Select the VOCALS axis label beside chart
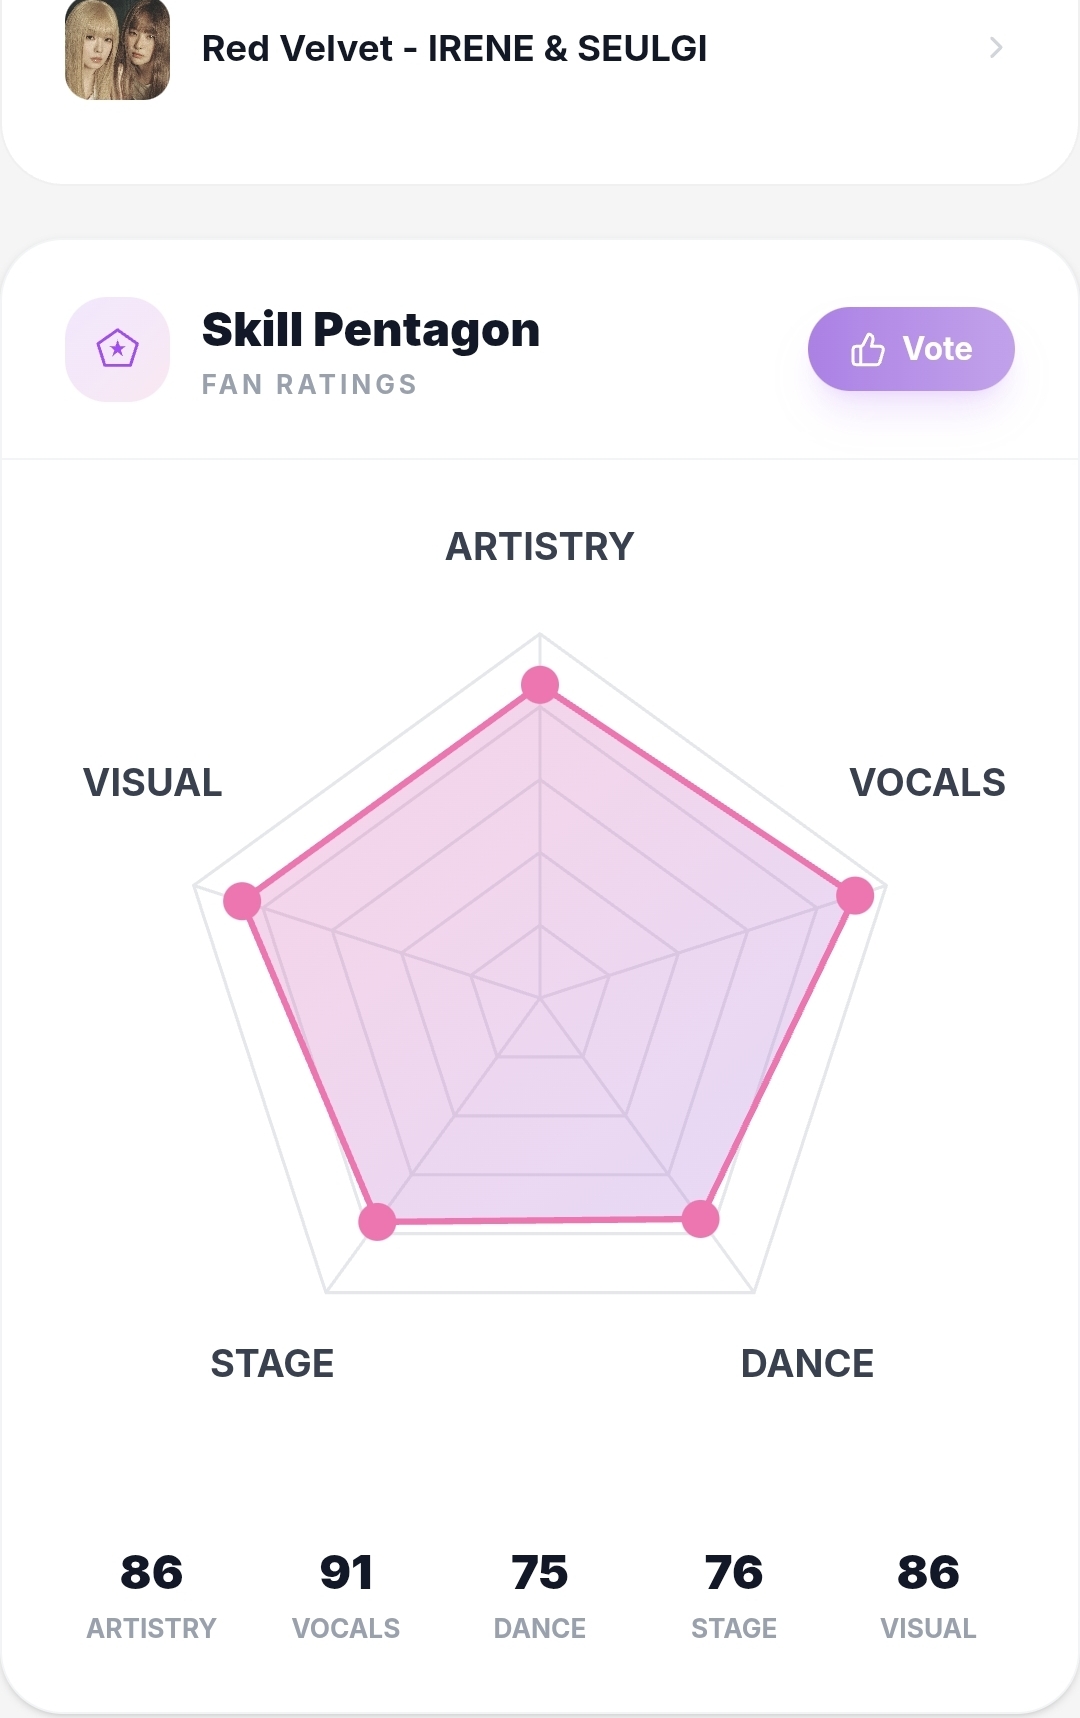Viewport: 1080px width, 1718px height. 927,783
